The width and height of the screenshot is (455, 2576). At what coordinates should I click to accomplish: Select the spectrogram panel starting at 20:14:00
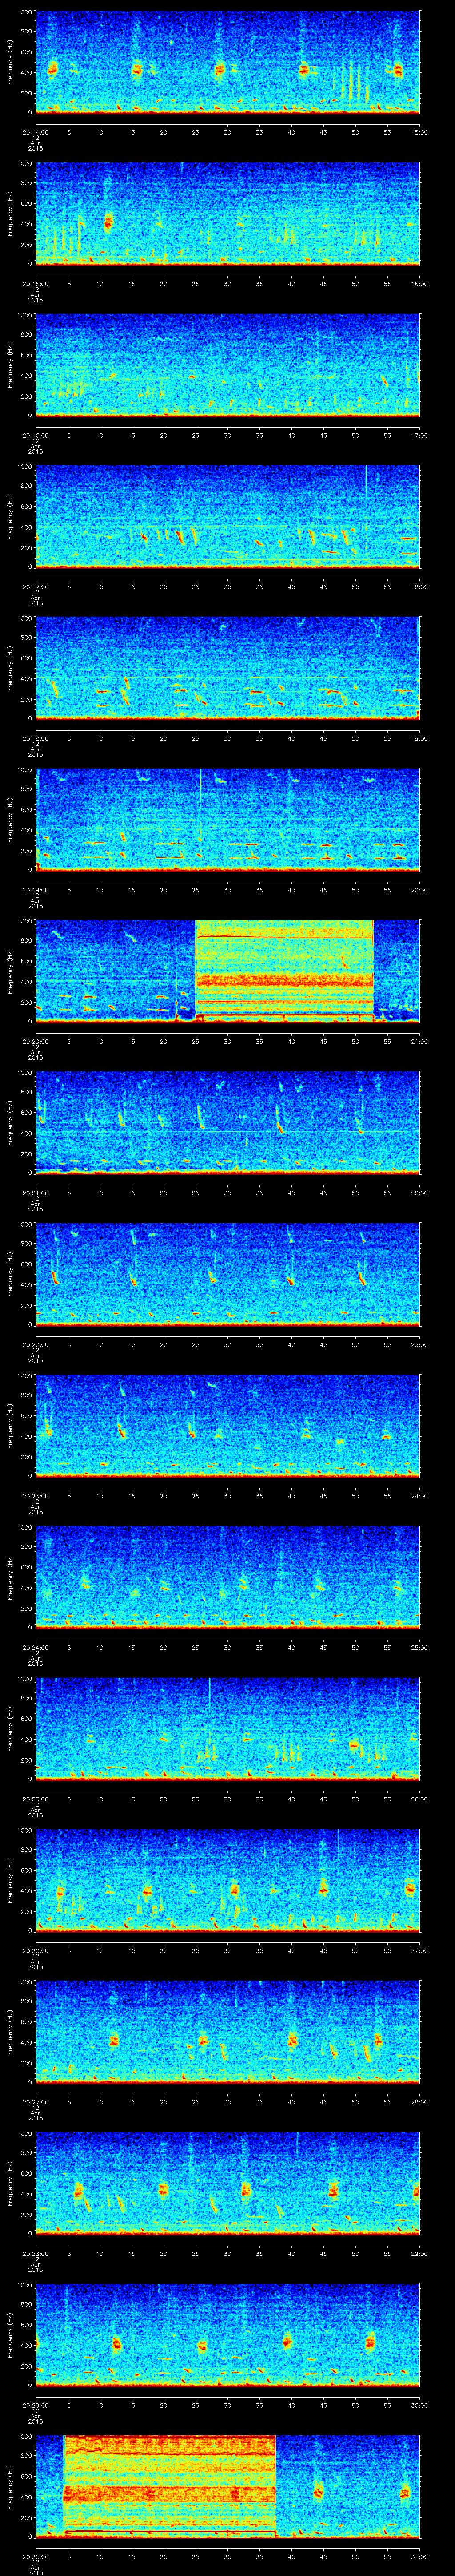(x=228, y=62)
